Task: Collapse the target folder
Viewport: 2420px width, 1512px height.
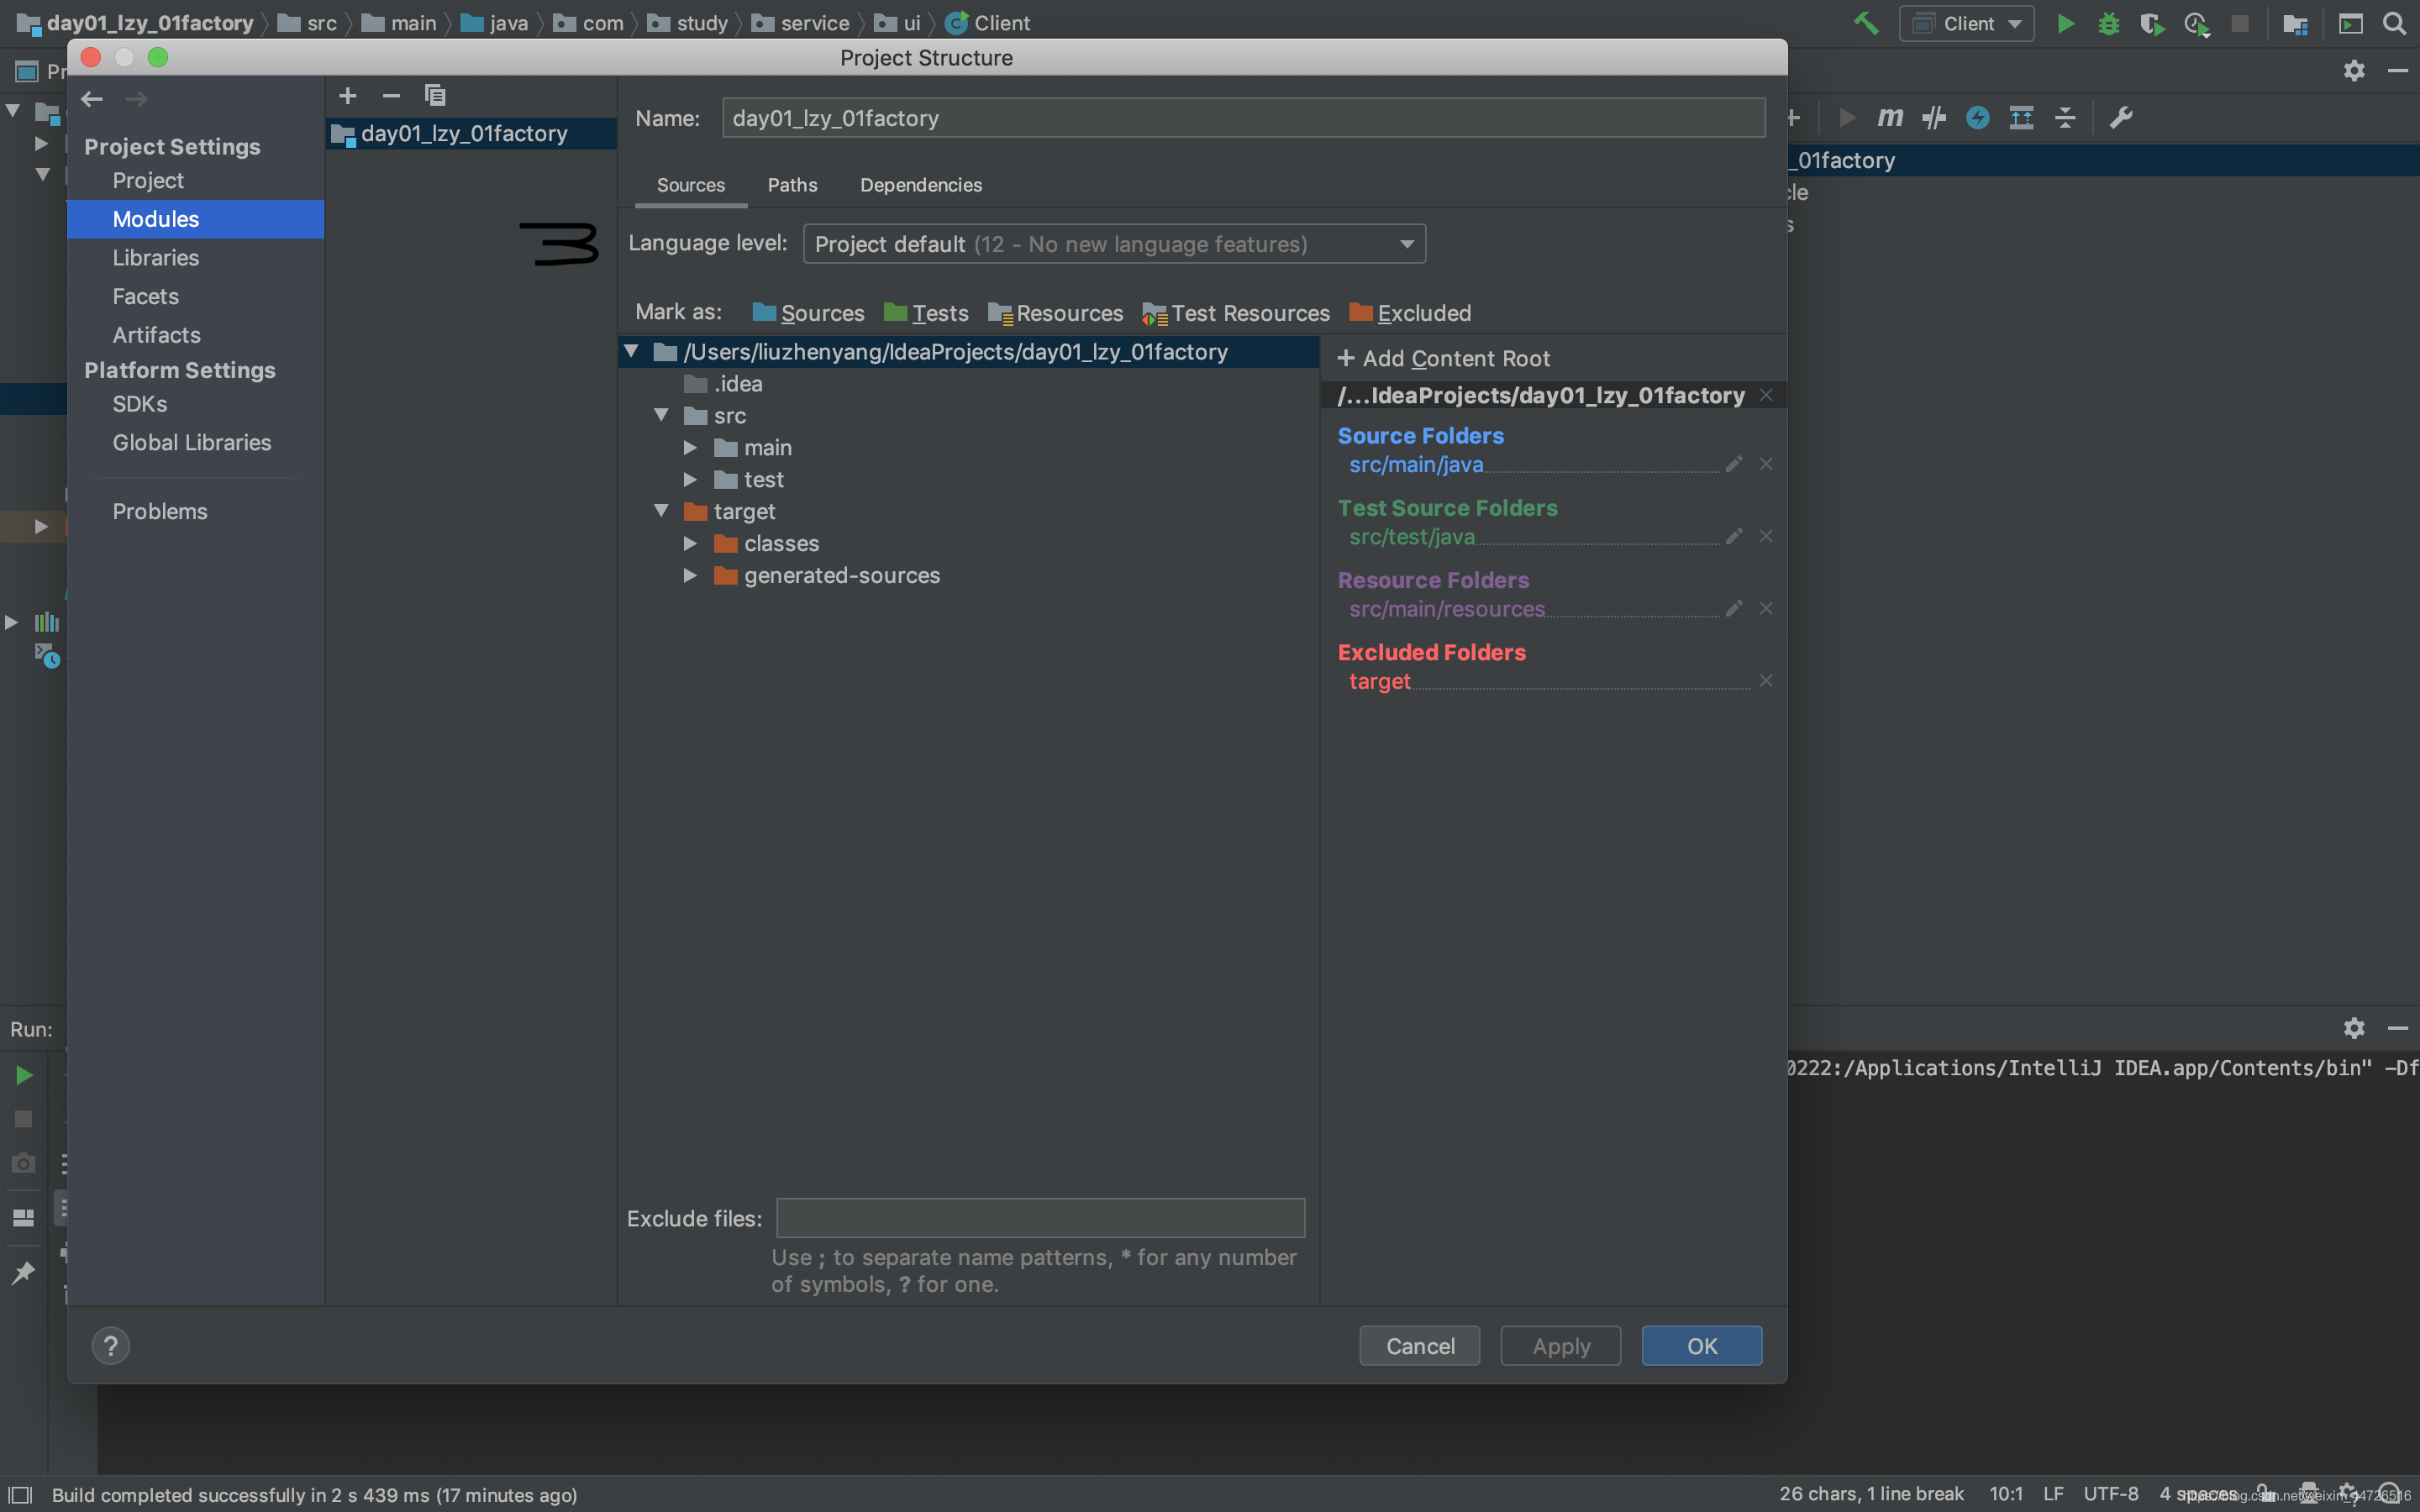Action: pos(661,511)
